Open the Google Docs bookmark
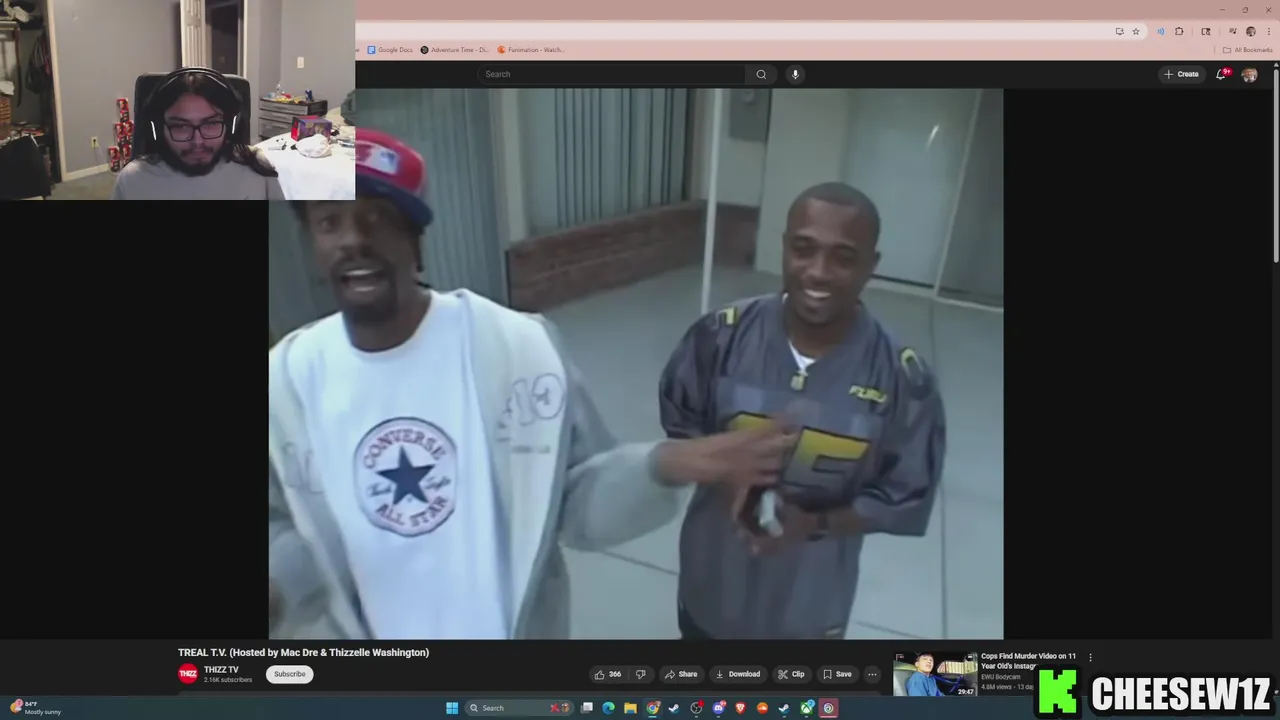 [390, 50]
